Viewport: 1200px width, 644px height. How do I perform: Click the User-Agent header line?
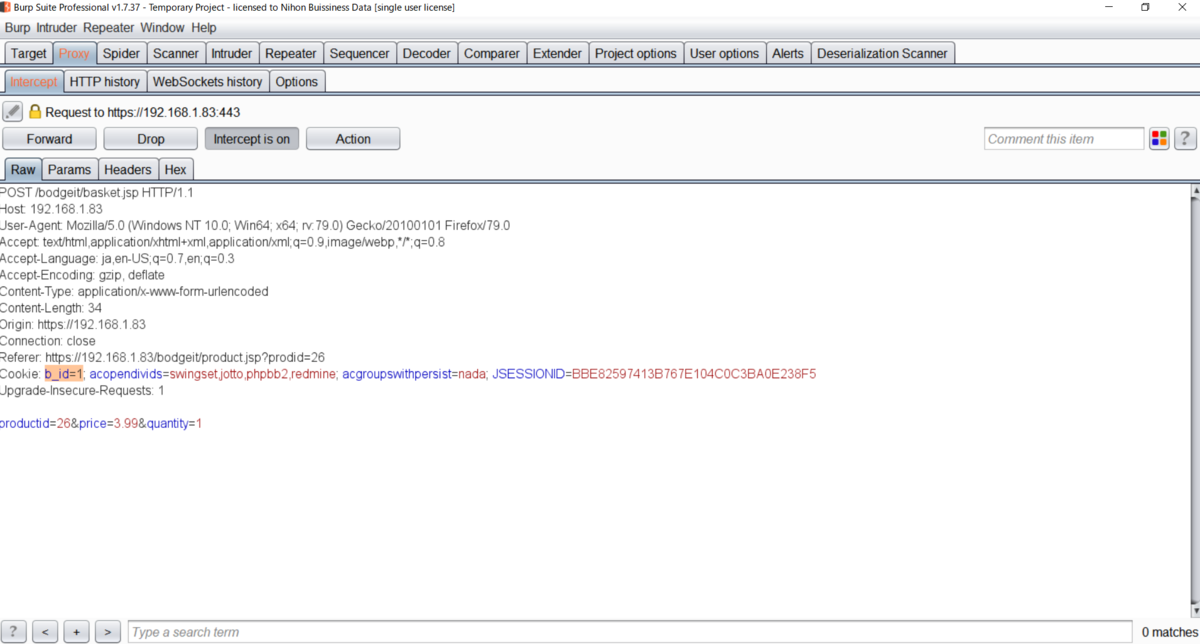pyautogui.click(x=255, y=225)
